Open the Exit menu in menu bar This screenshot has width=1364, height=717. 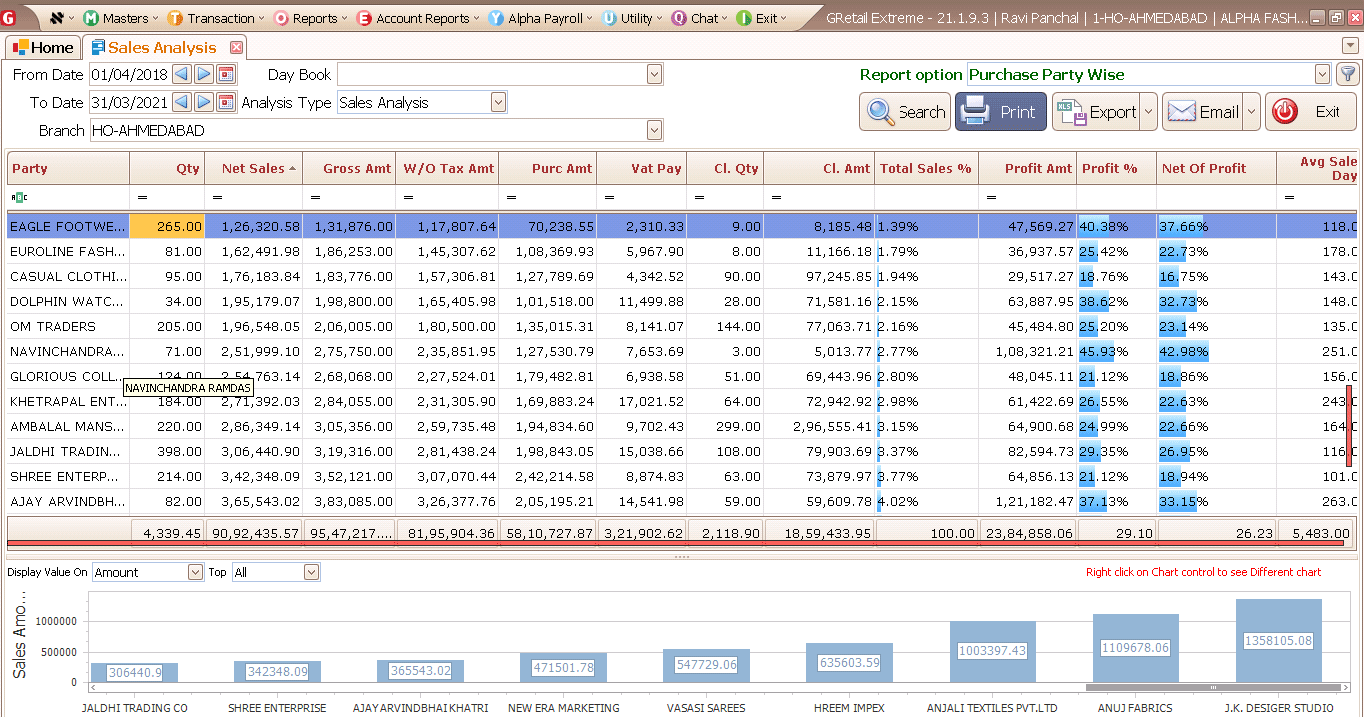761,18
